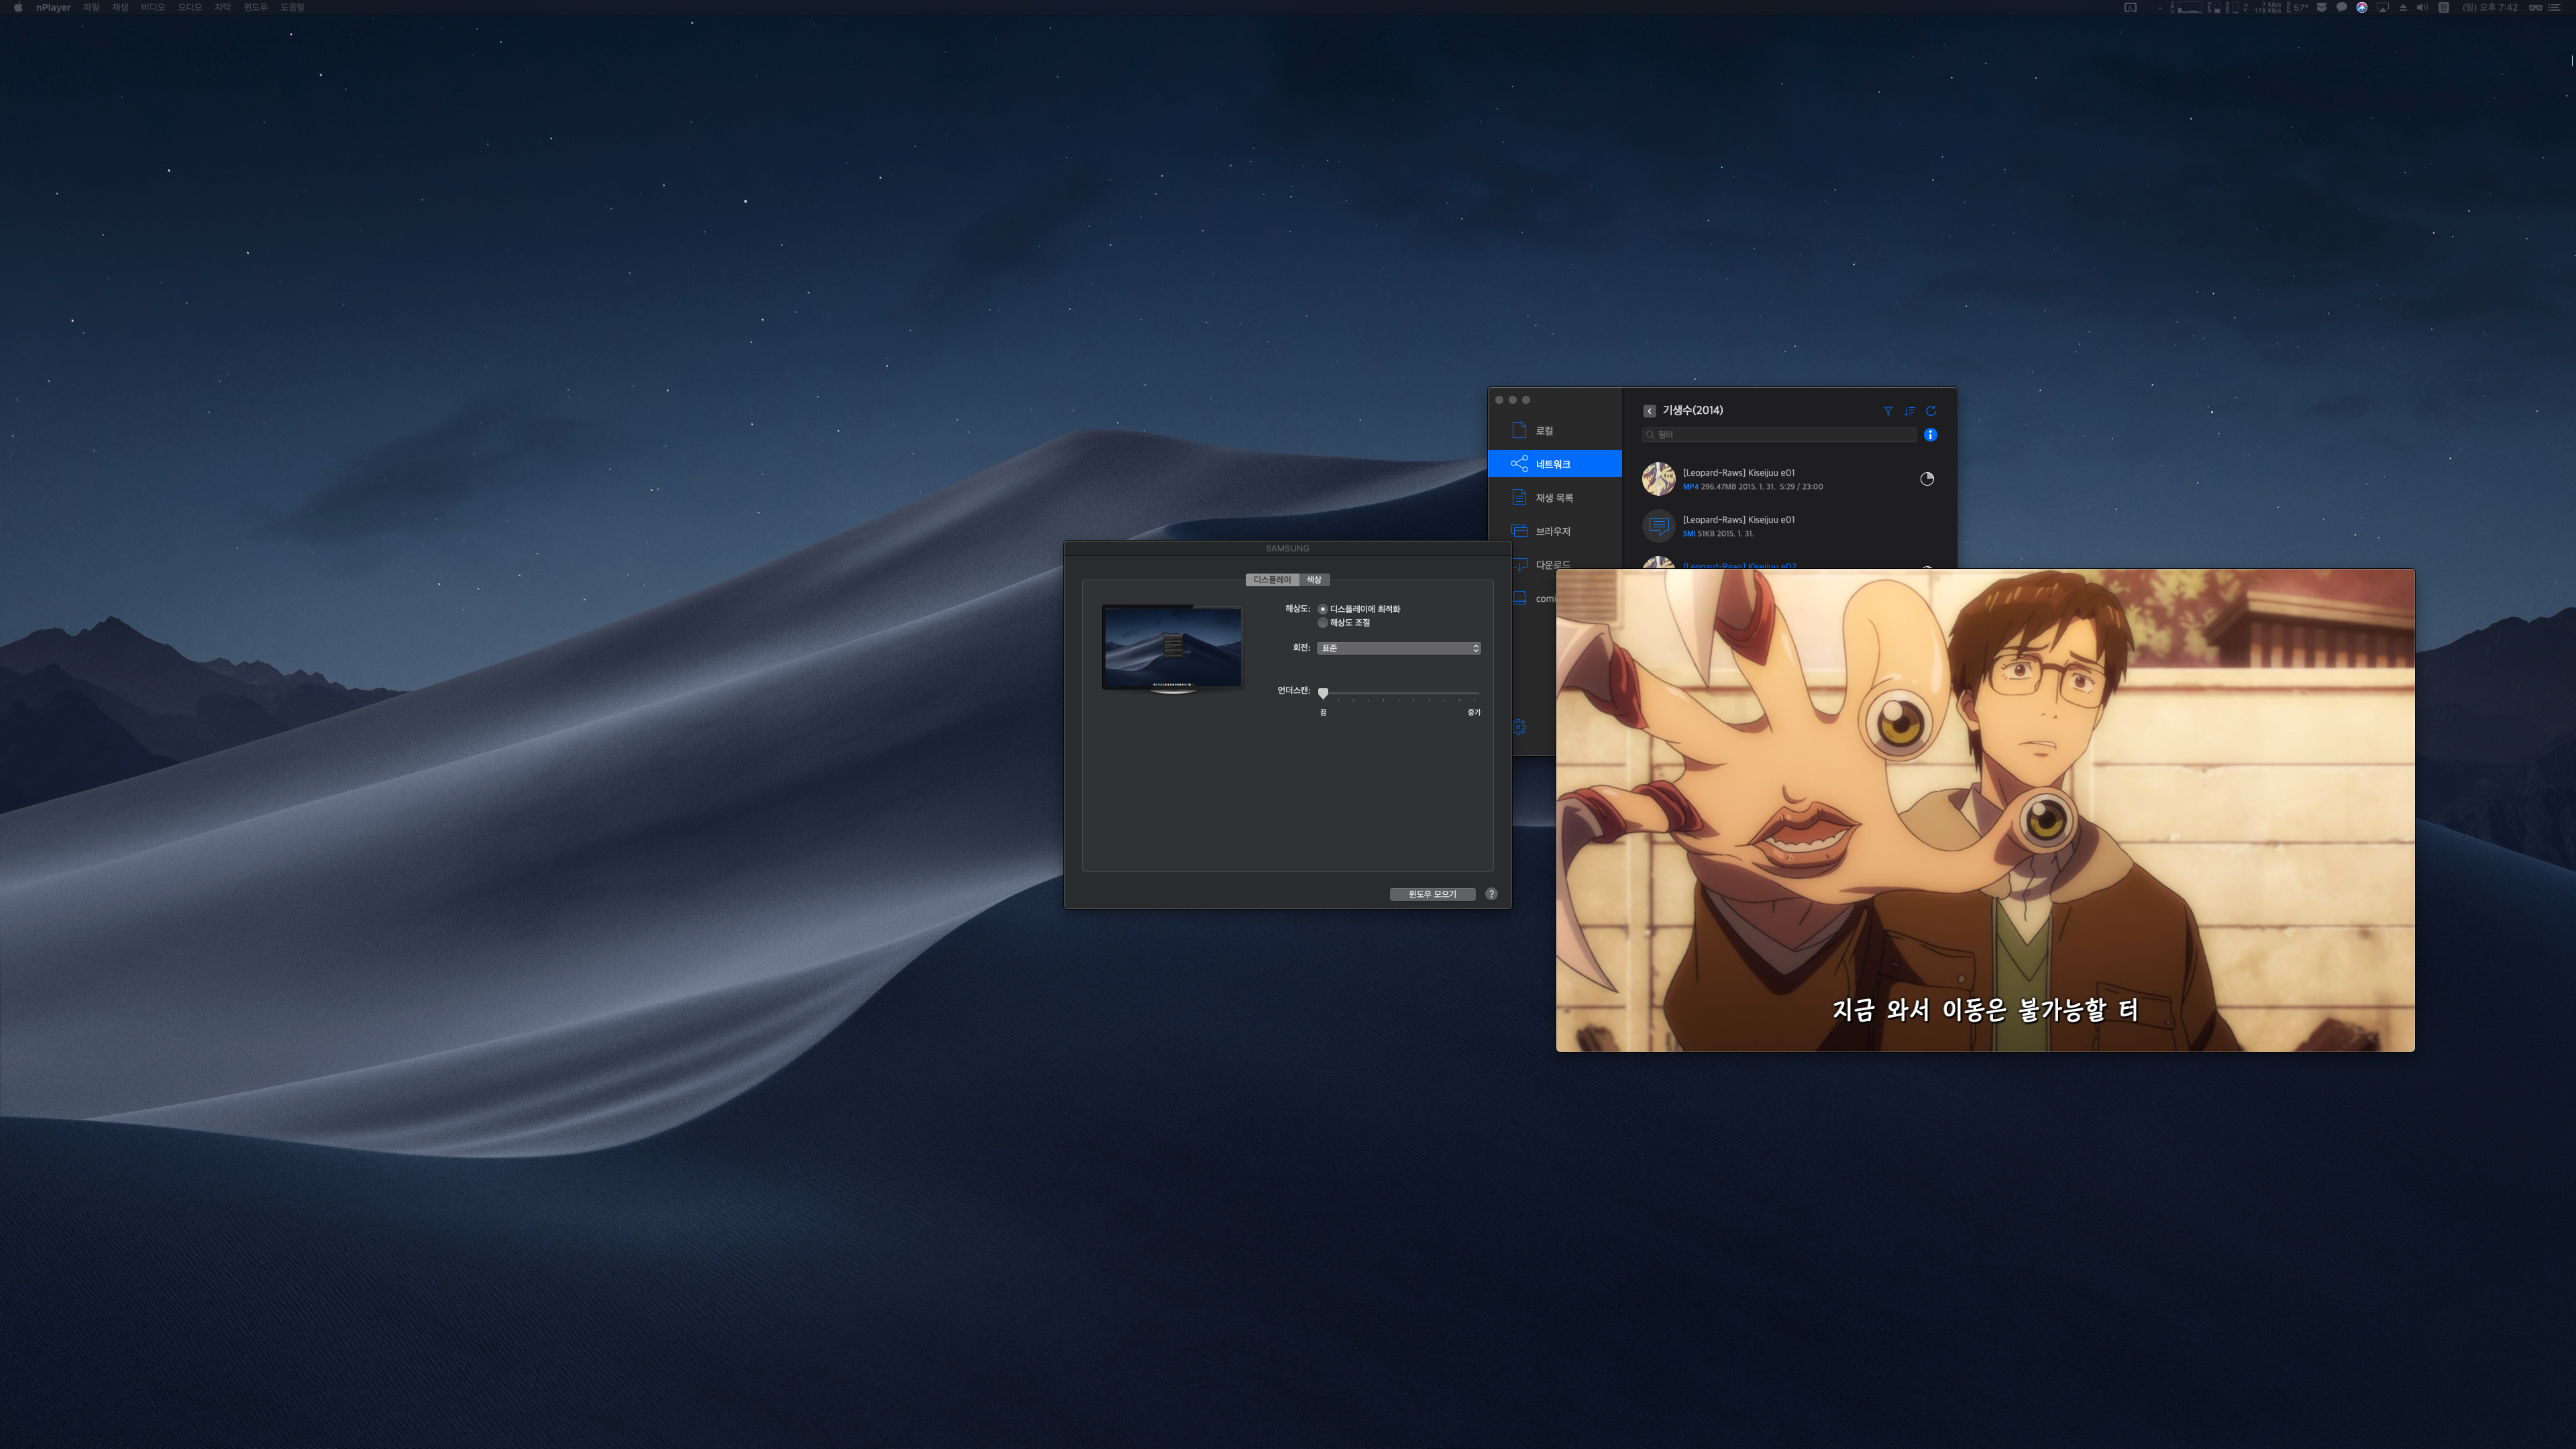Screen dimensions: 2576x1449
Task: Open the 브라우저 (Browser) sidebar section
Action: 1552,532
